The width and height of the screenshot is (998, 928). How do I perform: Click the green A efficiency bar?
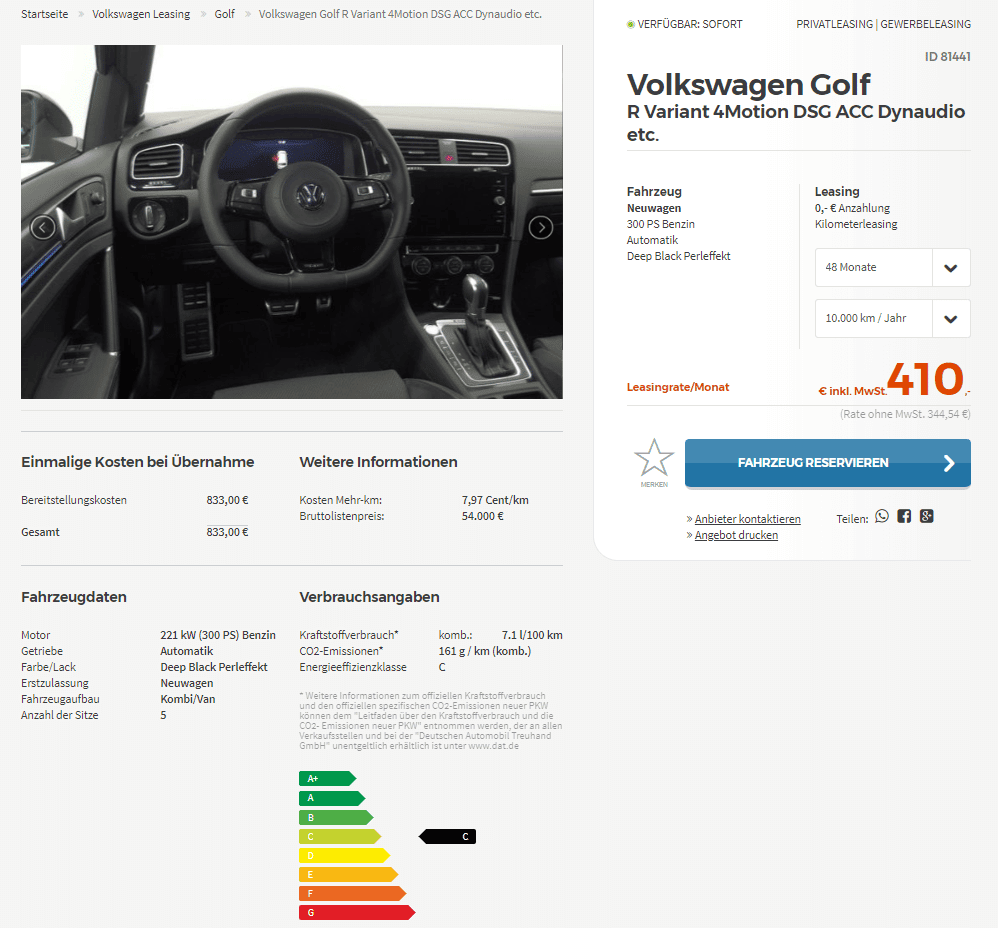pos(332,798)
